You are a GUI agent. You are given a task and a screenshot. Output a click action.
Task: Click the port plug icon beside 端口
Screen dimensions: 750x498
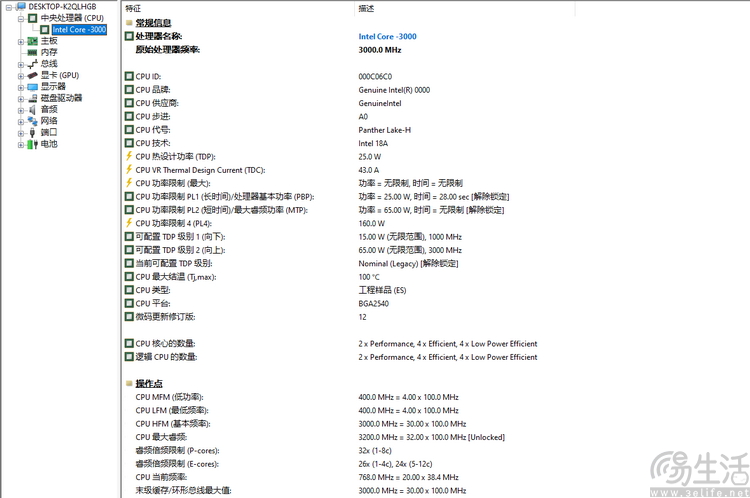pos(33,133)
